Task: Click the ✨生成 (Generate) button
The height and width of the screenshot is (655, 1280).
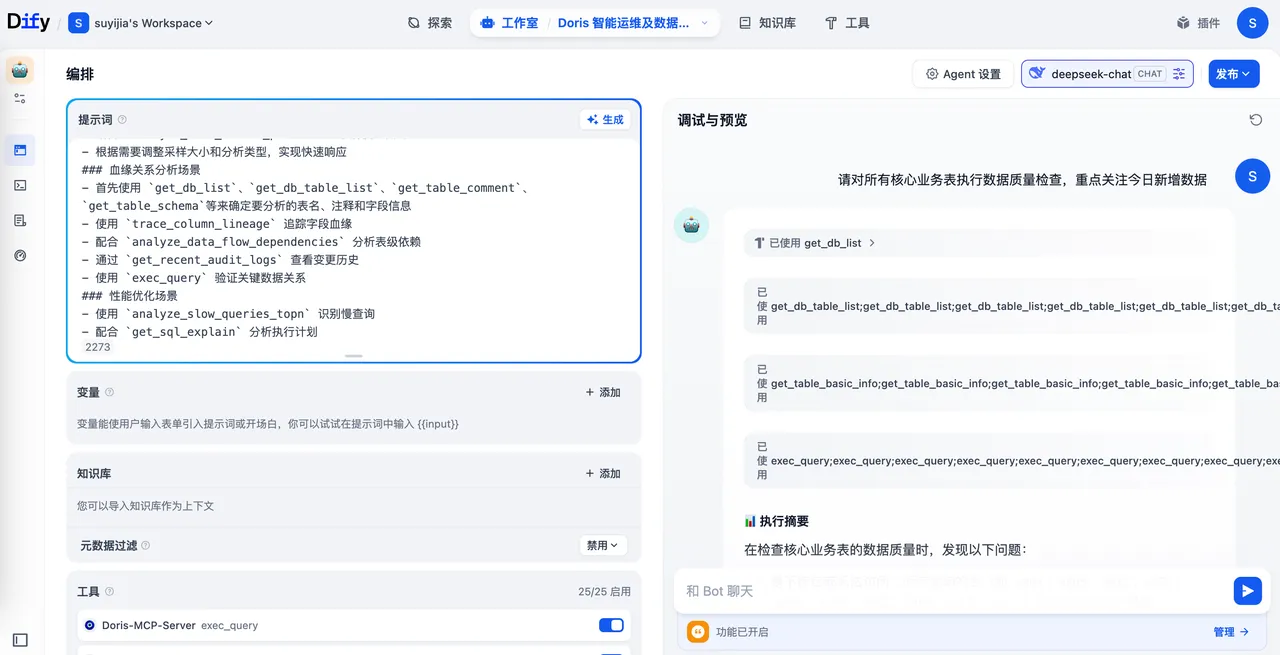Action: tap(605, 119)
